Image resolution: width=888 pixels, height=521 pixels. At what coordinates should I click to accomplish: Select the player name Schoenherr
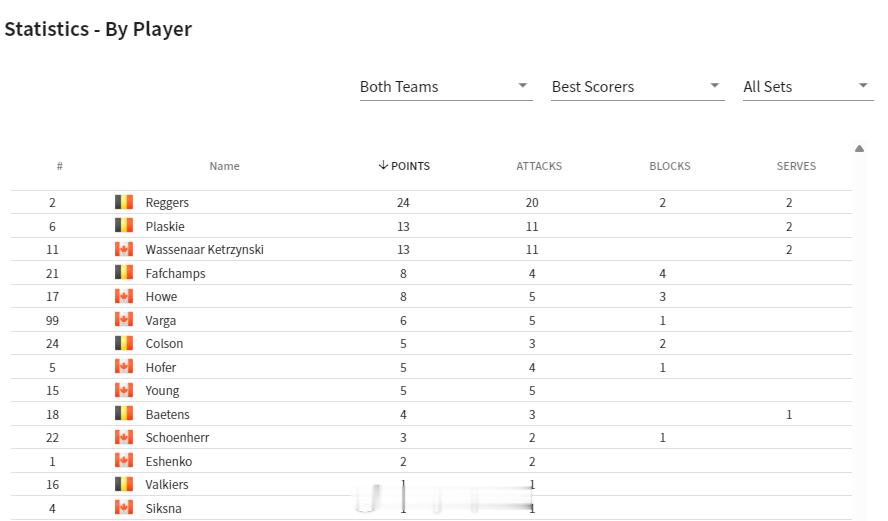[177, 438]
